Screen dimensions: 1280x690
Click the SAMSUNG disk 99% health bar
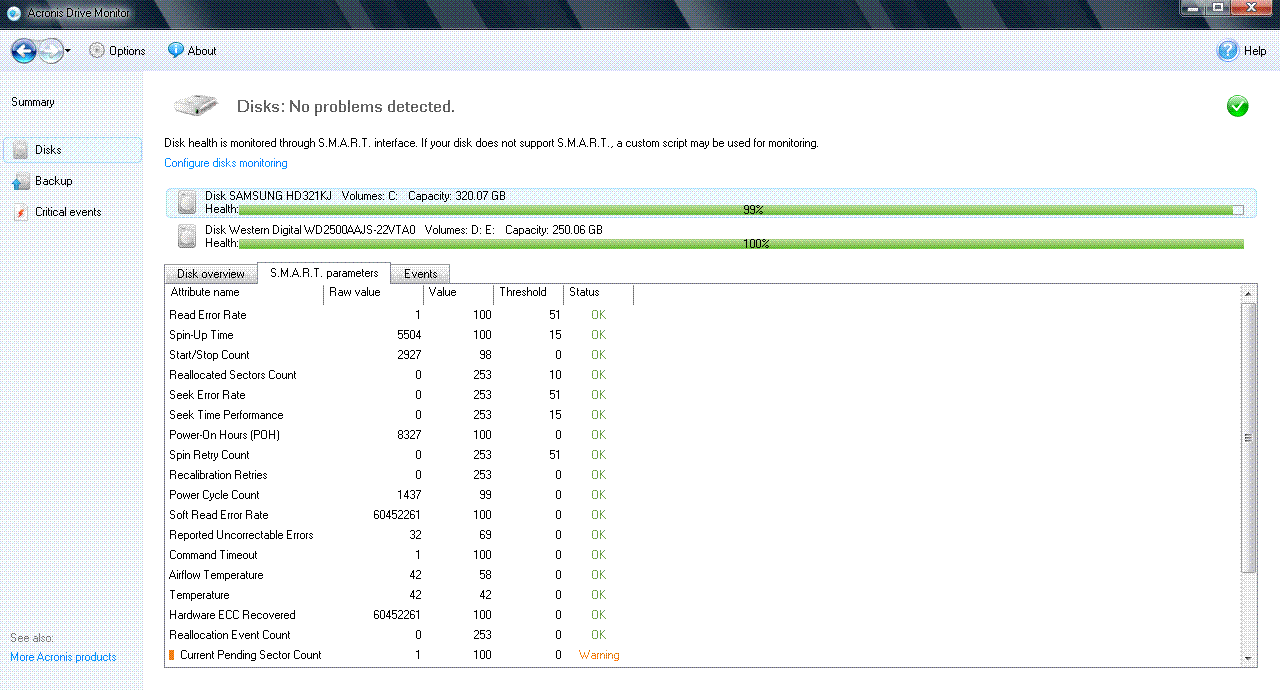coord(741,210)
